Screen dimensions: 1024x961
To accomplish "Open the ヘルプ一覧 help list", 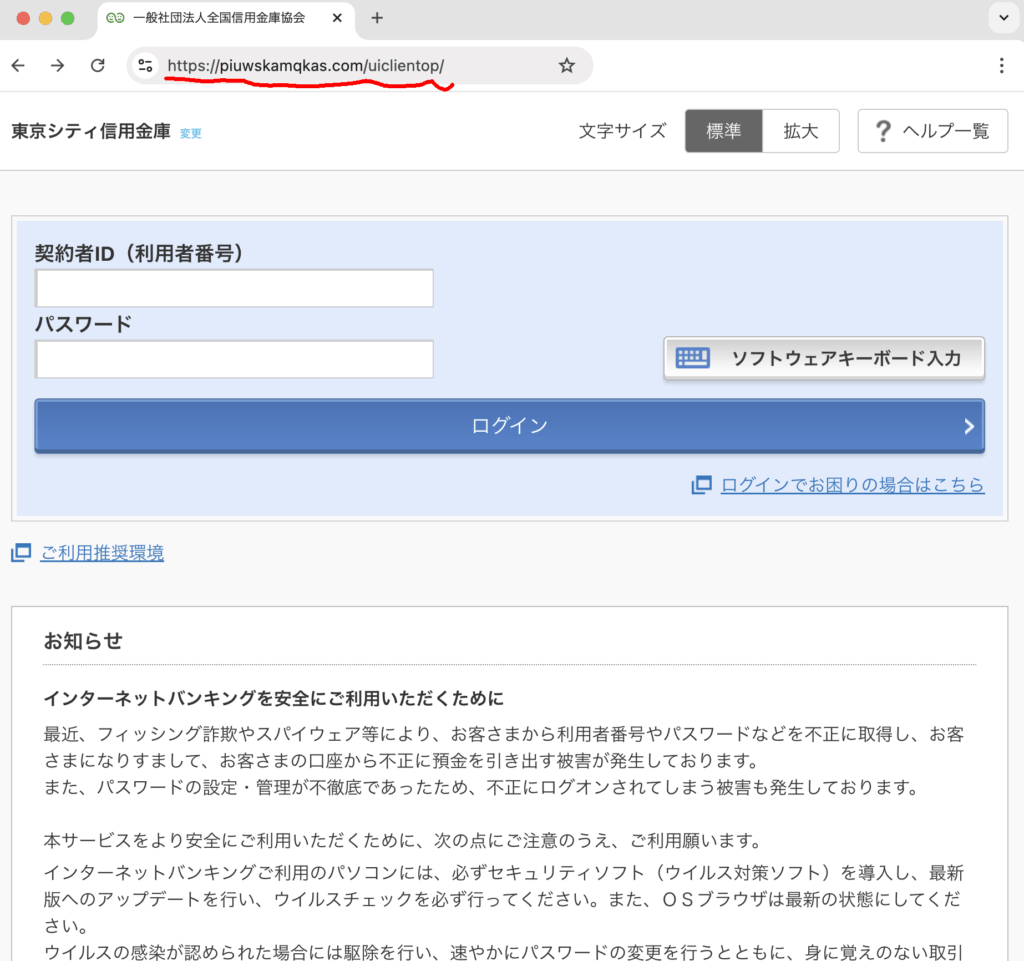I will [x=932, y=131].
